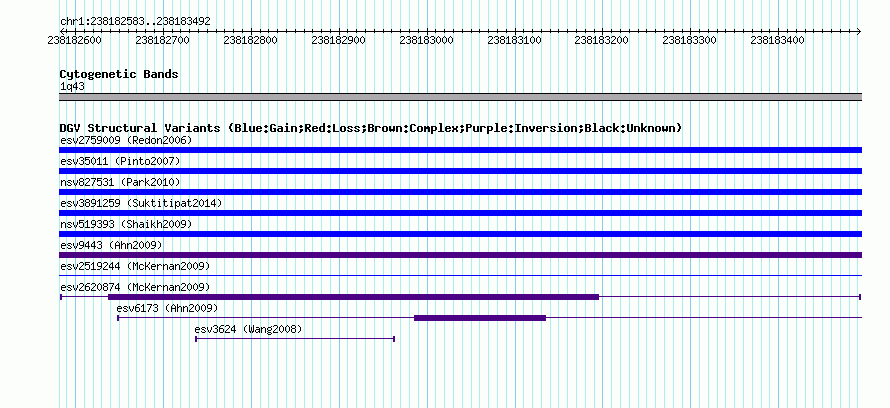Click ruler position 238183400
This screenshot has width=890, height=408.
point(778,40)
